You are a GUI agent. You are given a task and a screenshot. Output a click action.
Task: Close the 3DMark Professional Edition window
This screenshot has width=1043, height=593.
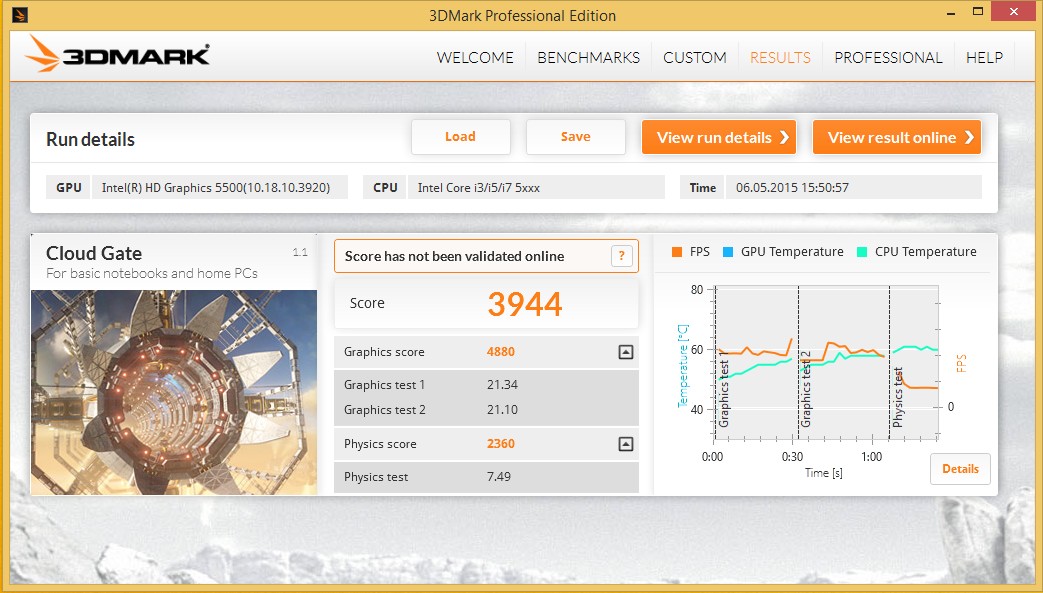click(x=1014, y=11)
